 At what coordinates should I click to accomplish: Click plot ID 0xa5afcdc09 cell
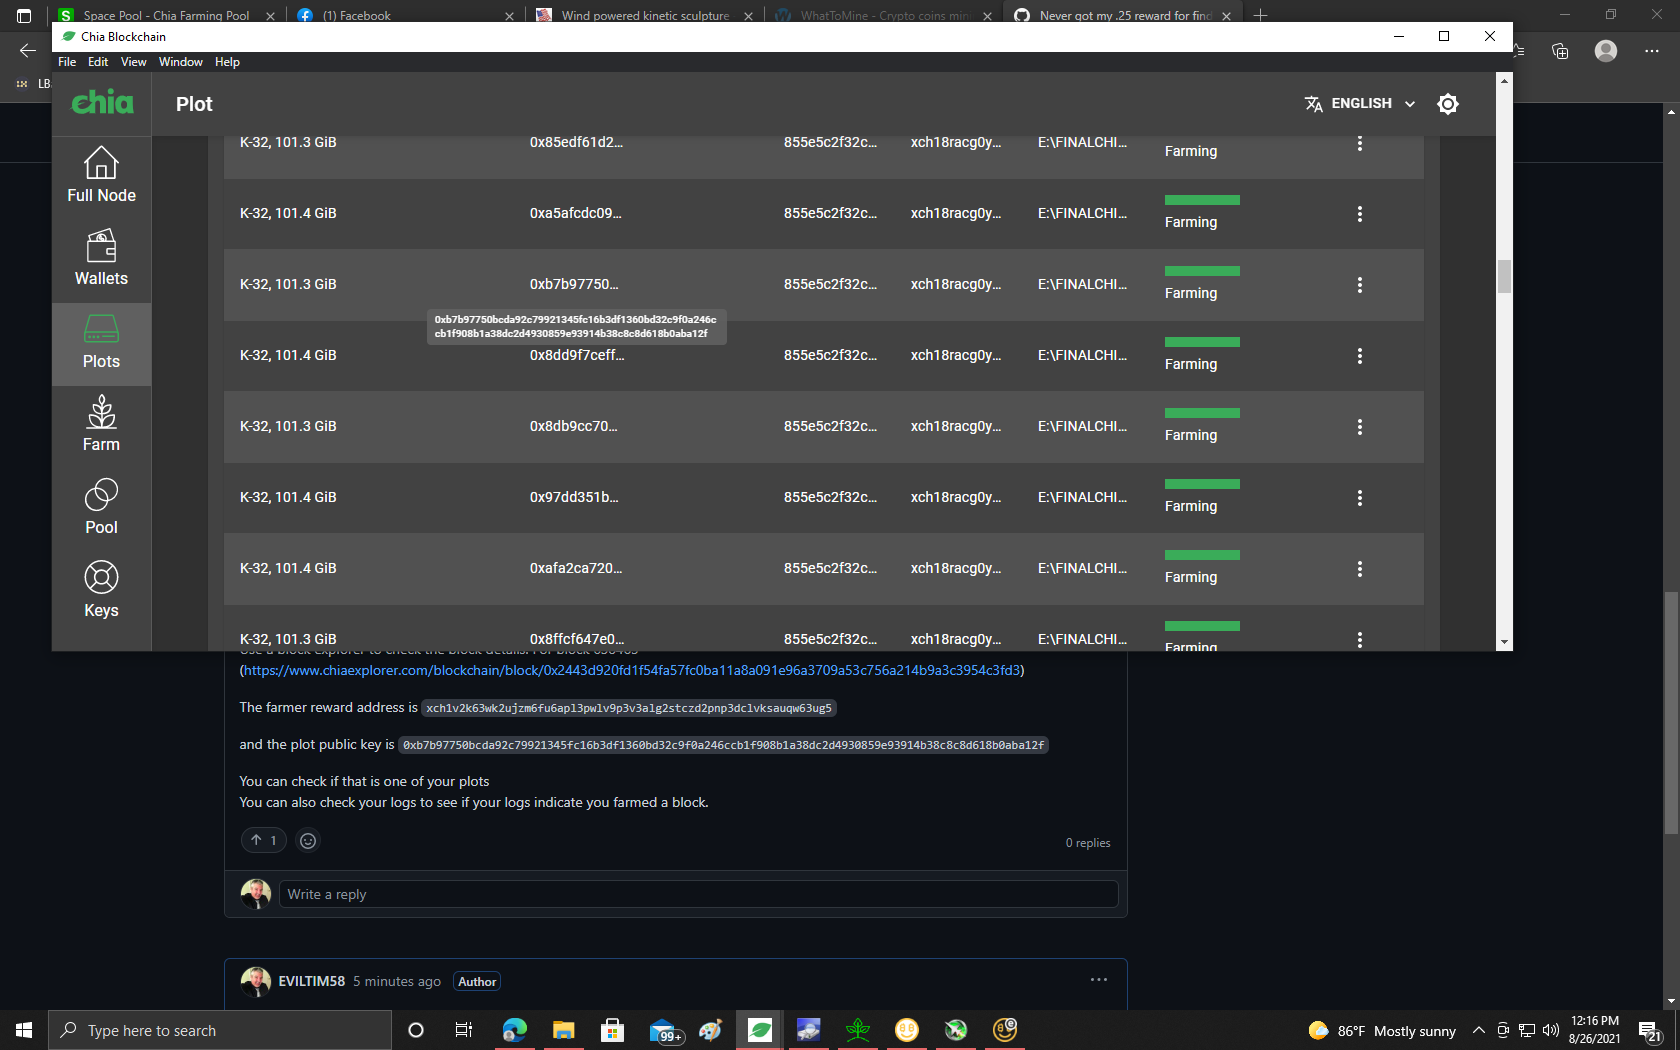click(x=576, y=214)
